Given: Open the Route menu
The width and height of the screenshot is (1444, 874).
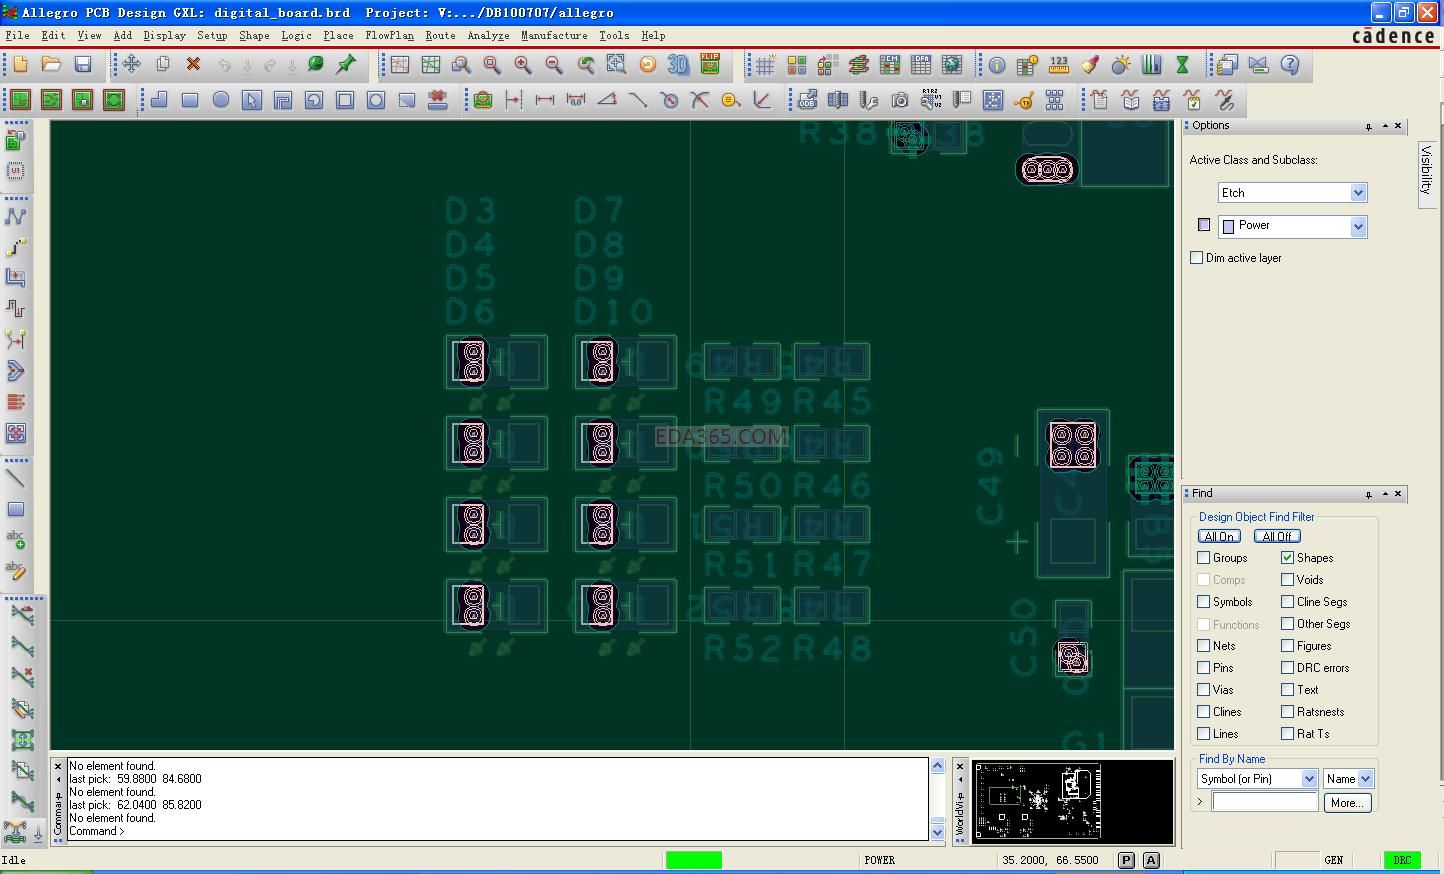Looking at the screenshot, I should [x=440, y=35].
